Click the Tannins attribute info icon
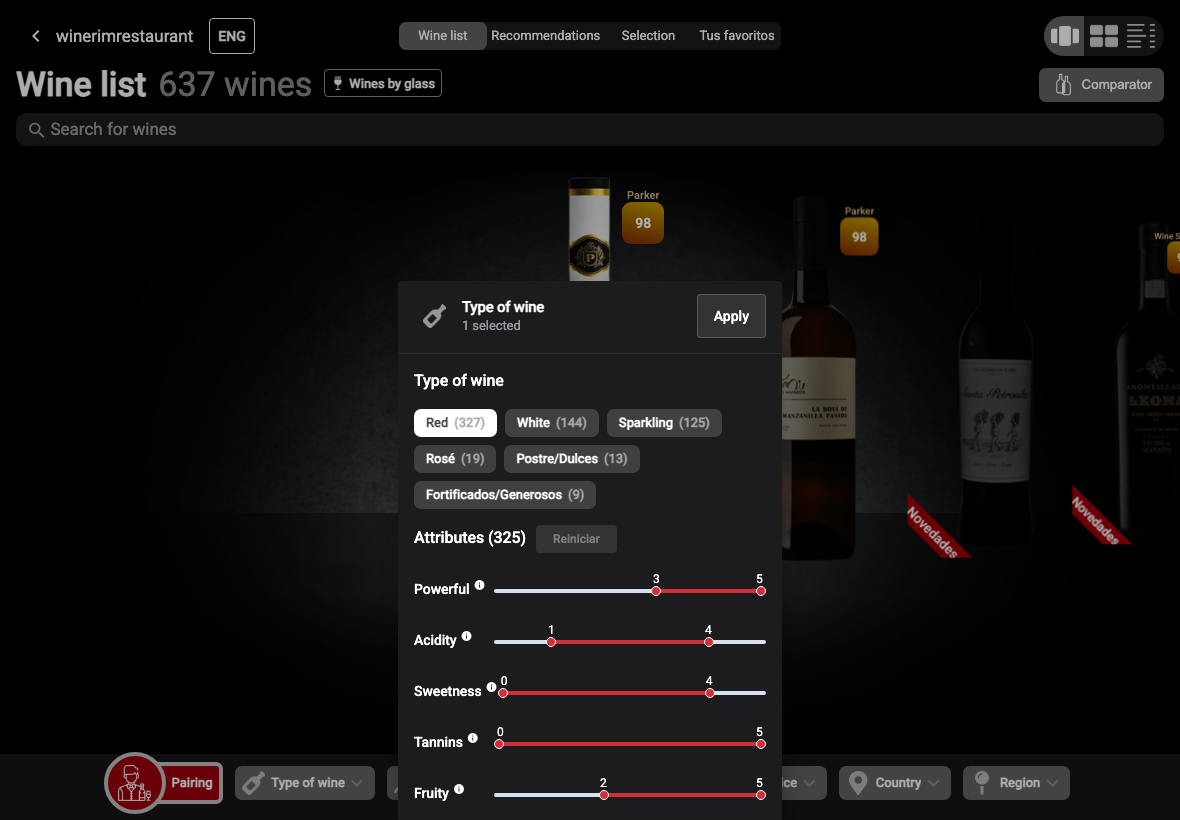This screenshot has height=820, width=1180. pos(473,738)
